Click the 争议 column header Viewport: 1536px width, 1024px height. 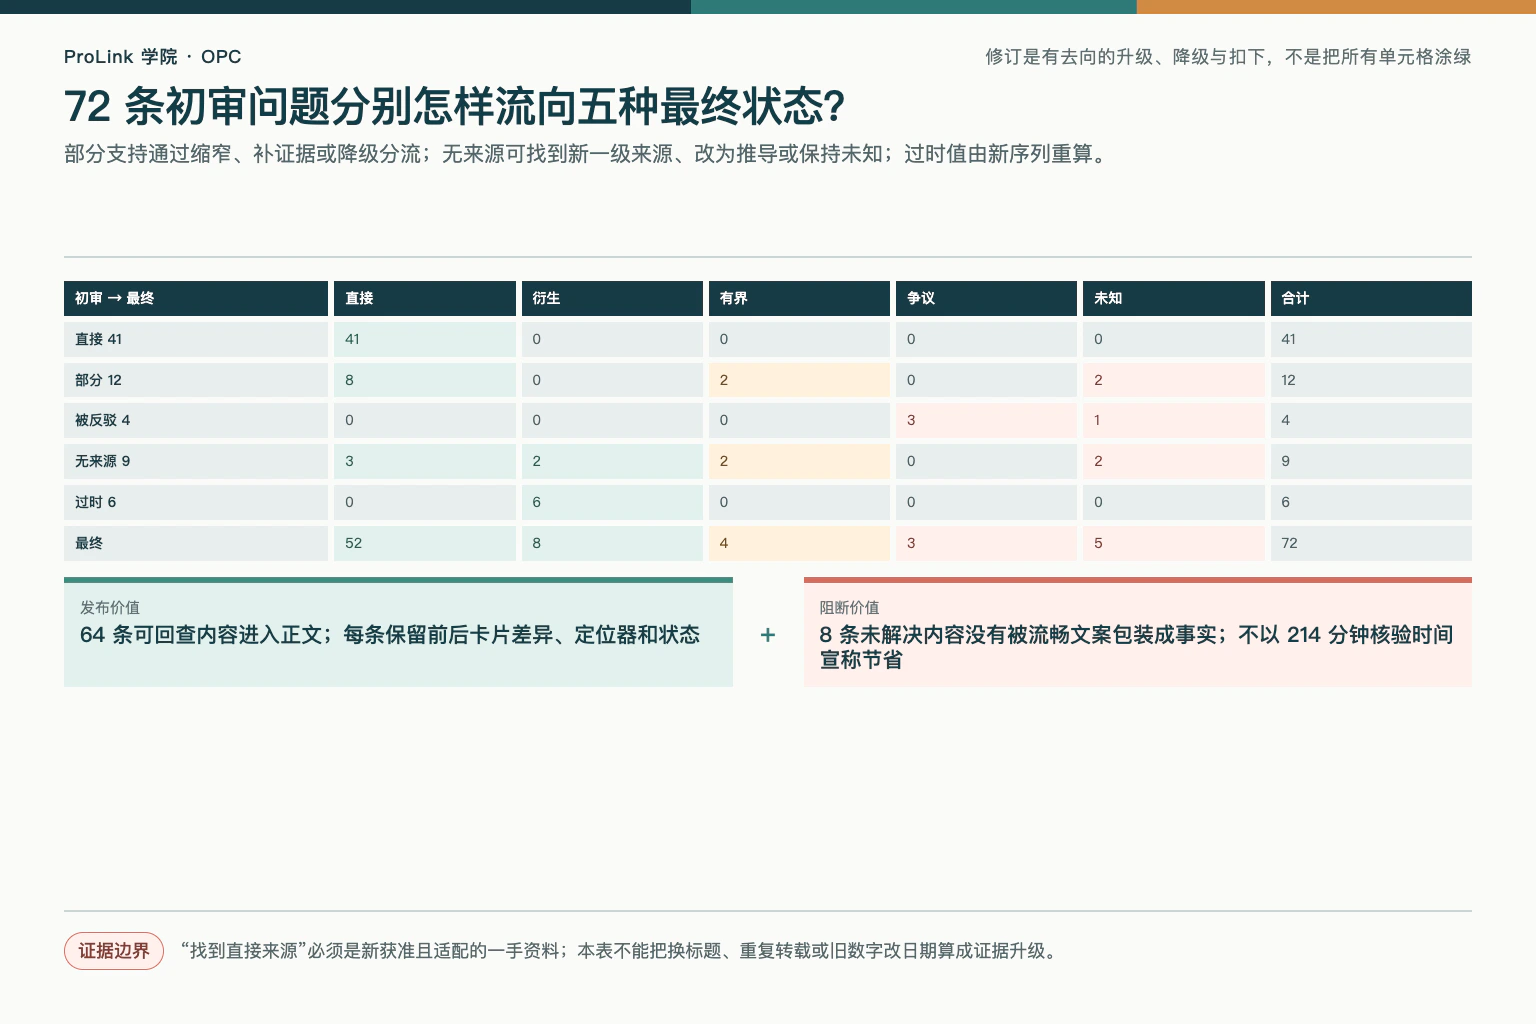coord(986,298)
